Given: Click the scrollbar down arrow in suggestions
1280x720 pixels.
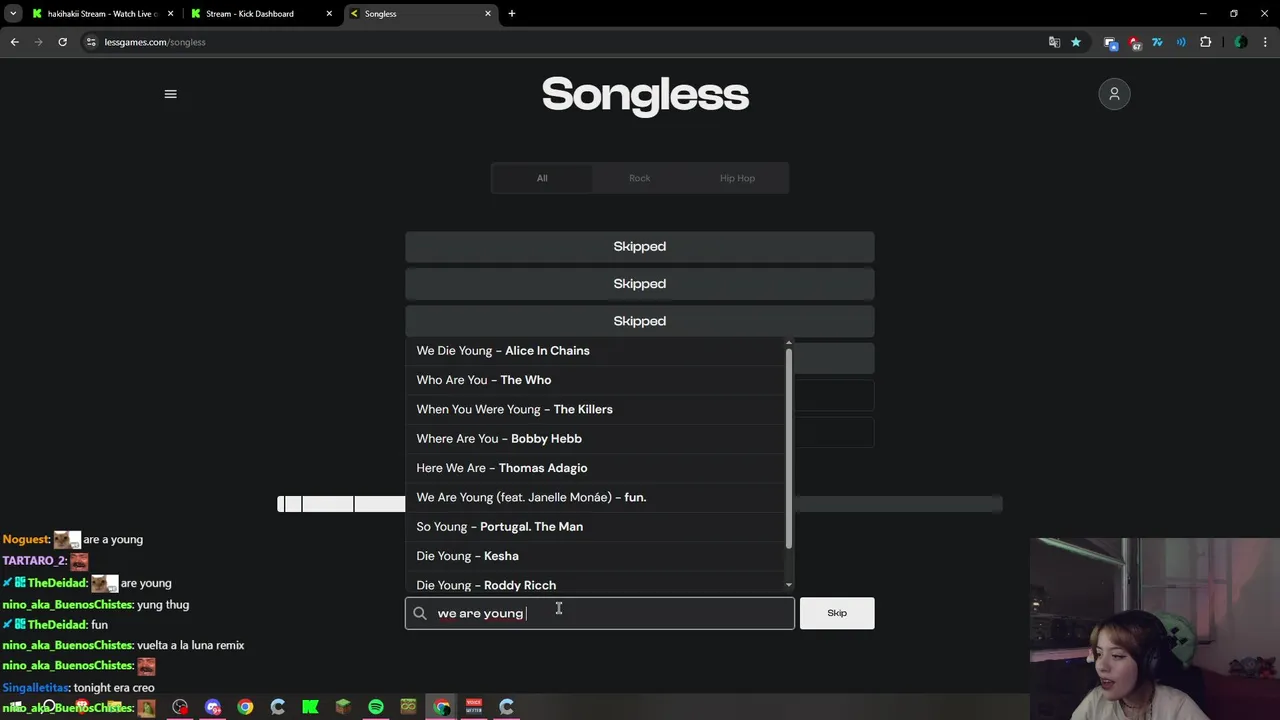Looking at the screenshot, I should 789,585.
